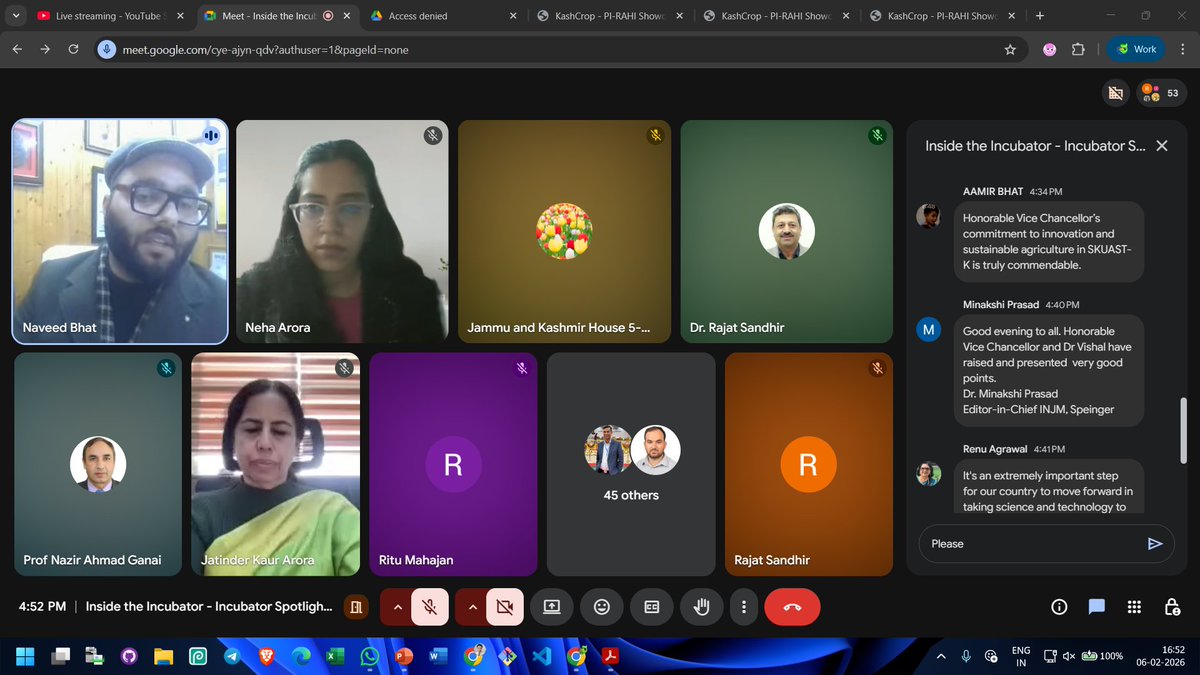Image resolution: width=1200 pixels, height=675 pixels.
Task: Open File Explorer from the taskbar
Action: (163, 656)
